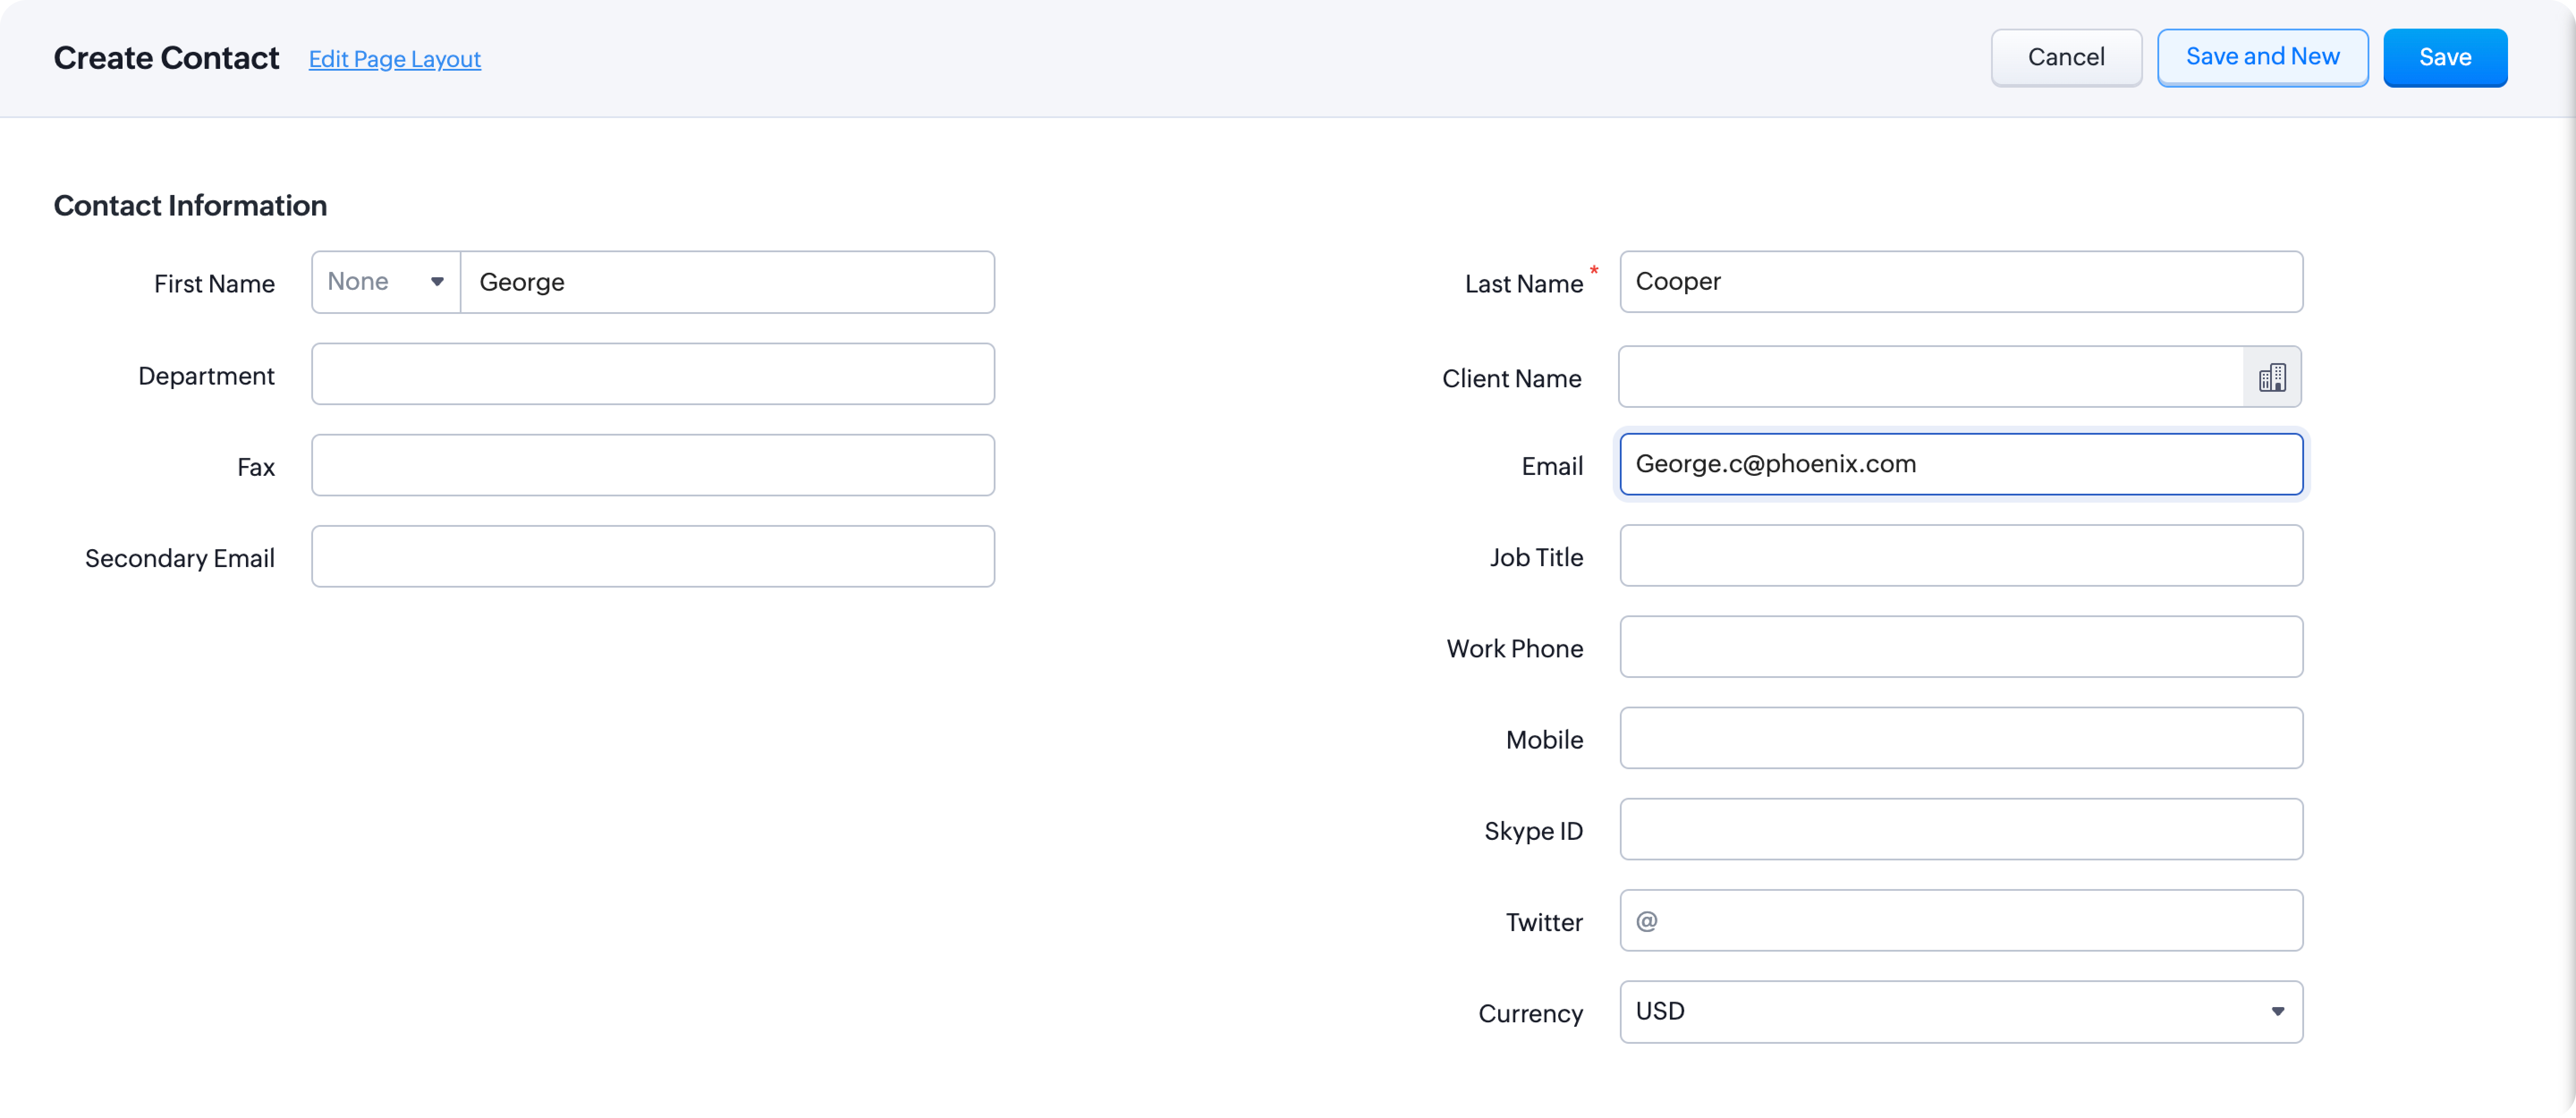Open the Client Name lookup building icon
Image resolution: width=2576 pixels, height=1118 pixels.
point(2271,377)
